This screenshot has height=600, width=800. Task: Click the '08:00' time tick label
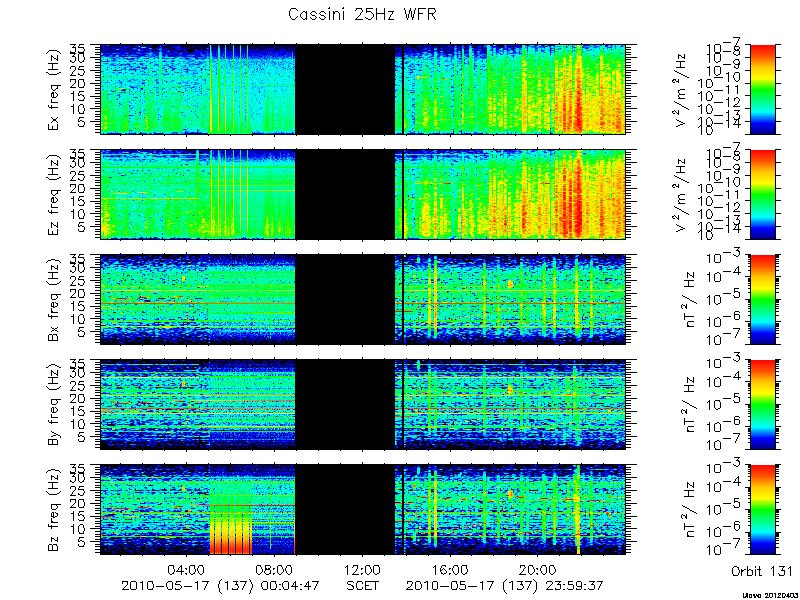pyautogui.click(x=275, y=569)
